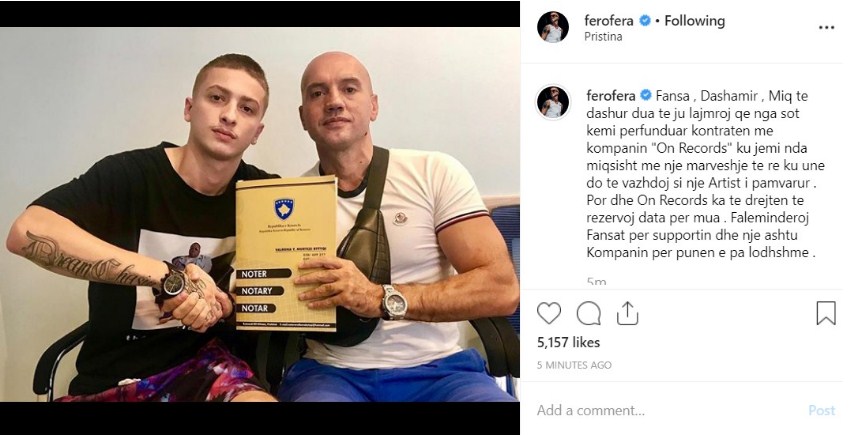This screenshot has height=437, width=850.
Task: Click the 5m caption timestamp
Action: coord(596,281)
